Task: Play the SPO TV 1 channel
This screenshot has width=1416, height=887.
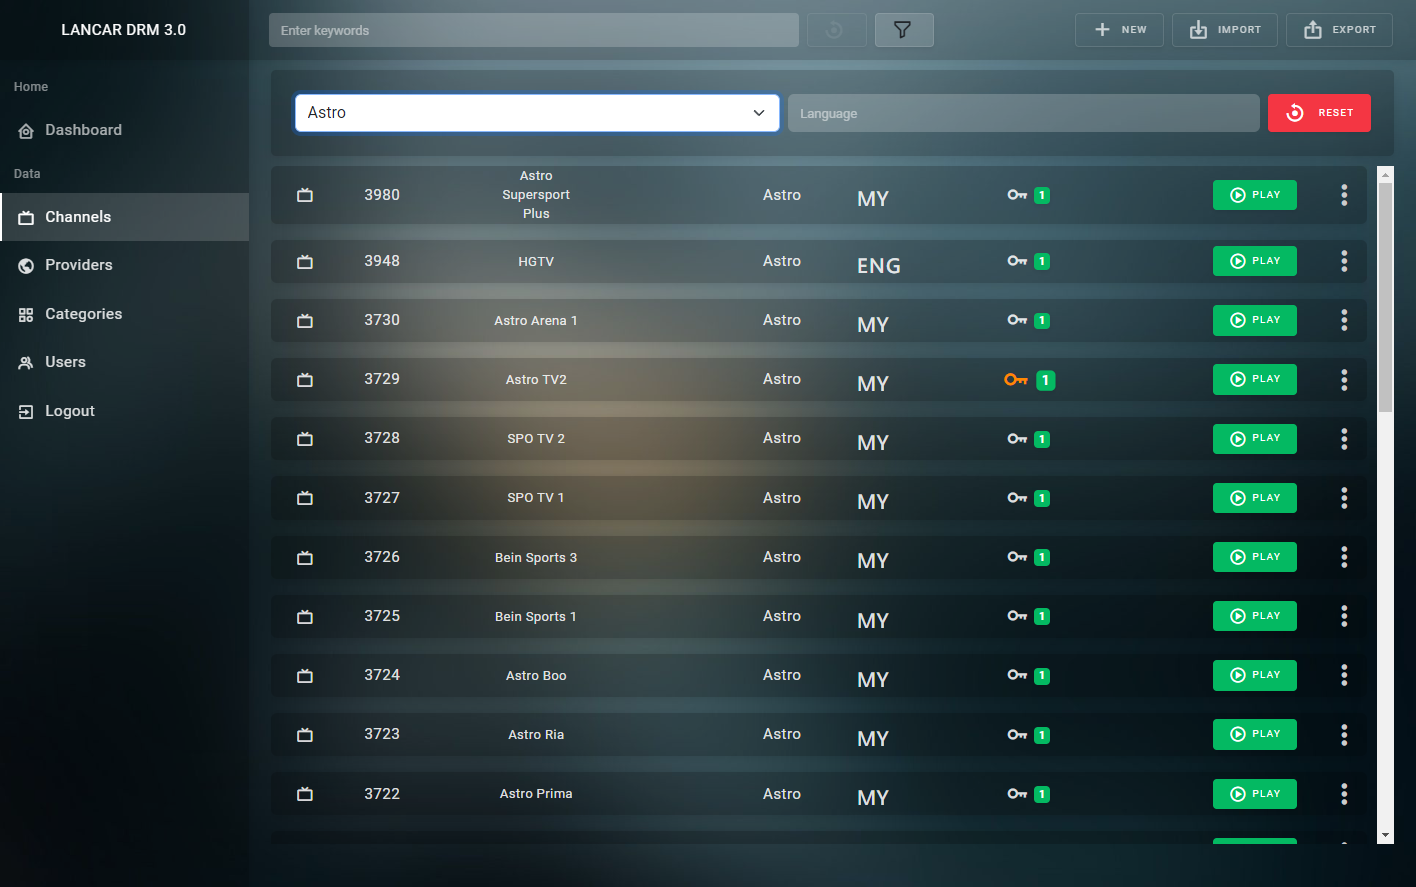Action: coord(1255,498)
